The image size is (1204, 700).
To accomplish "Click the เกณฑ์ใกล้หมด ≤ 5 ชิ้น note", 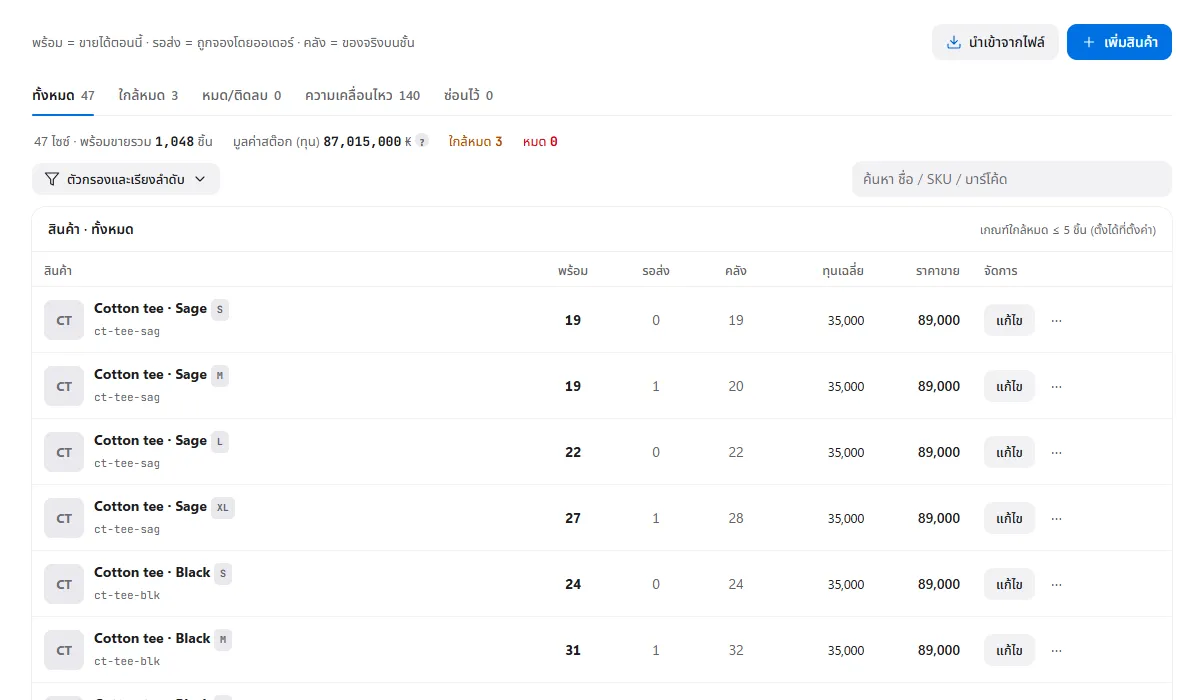I will [1068, 230].
